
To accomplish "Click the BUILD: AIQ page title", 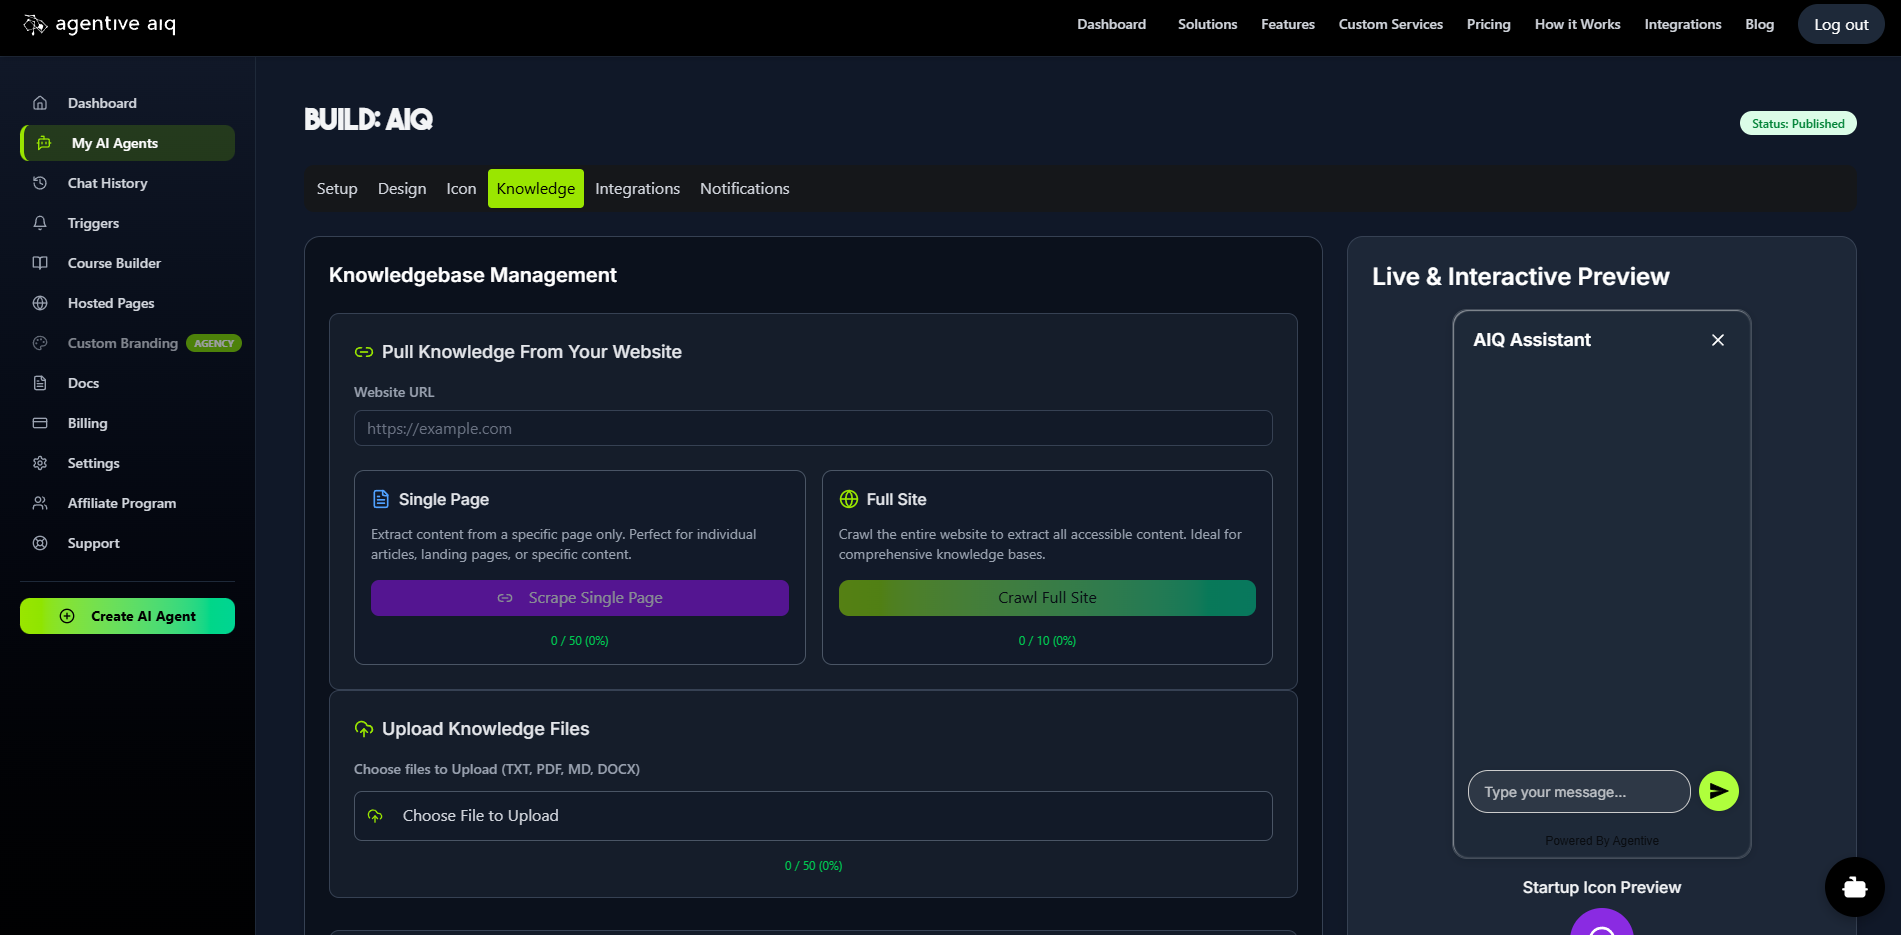I will click(x=368, y=120).
